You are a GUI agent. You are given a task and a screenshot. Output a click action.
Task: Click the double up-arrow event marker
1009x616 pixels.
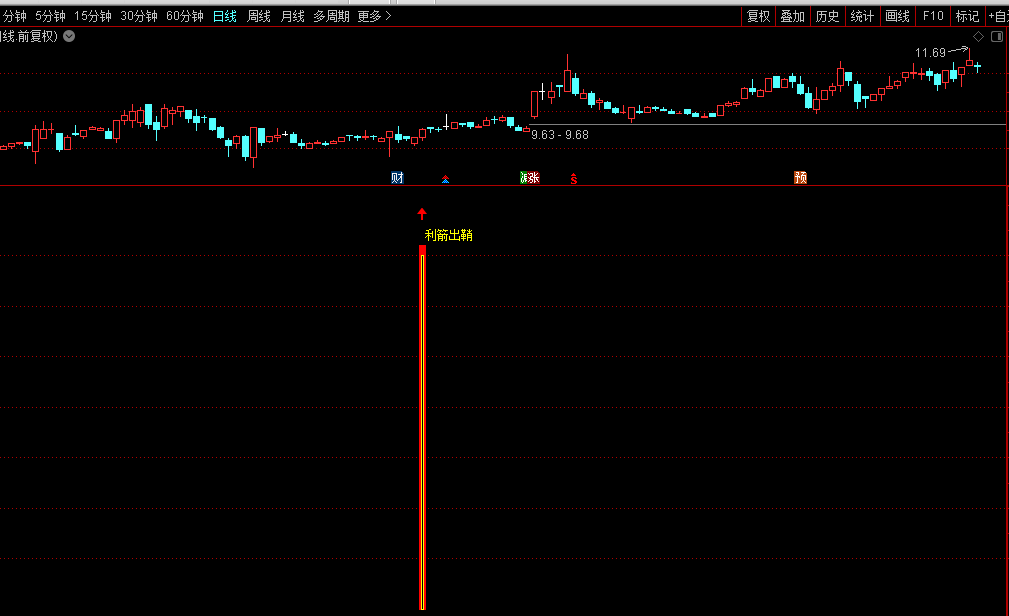click(446, 179)
